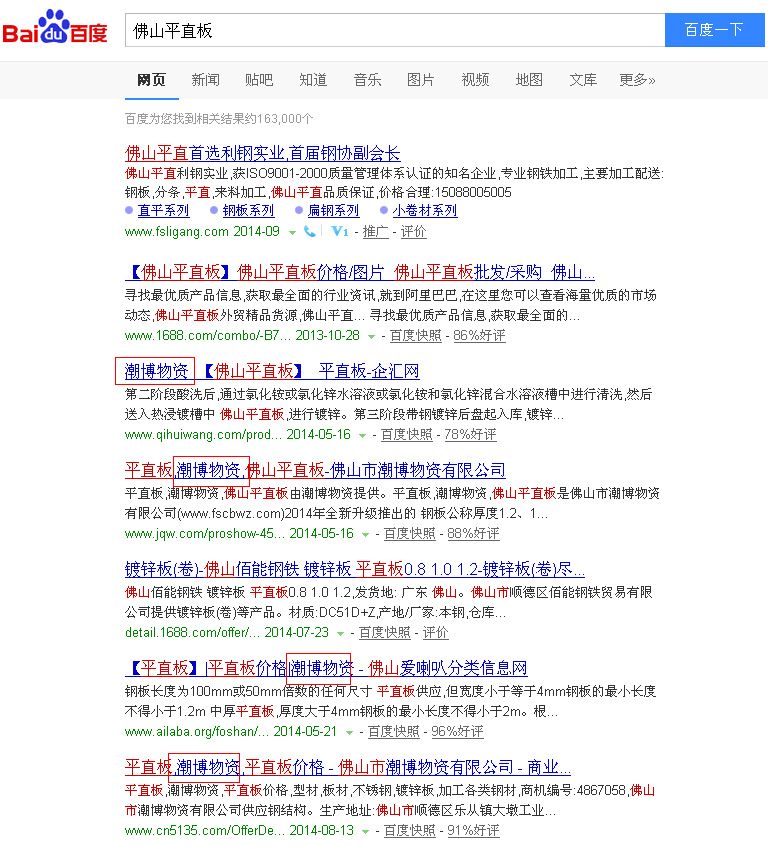This screenshot has height=851, width=768.
Task: Click the URL text www.cn5135.com/OfferDe...
Action: [205, 830]
